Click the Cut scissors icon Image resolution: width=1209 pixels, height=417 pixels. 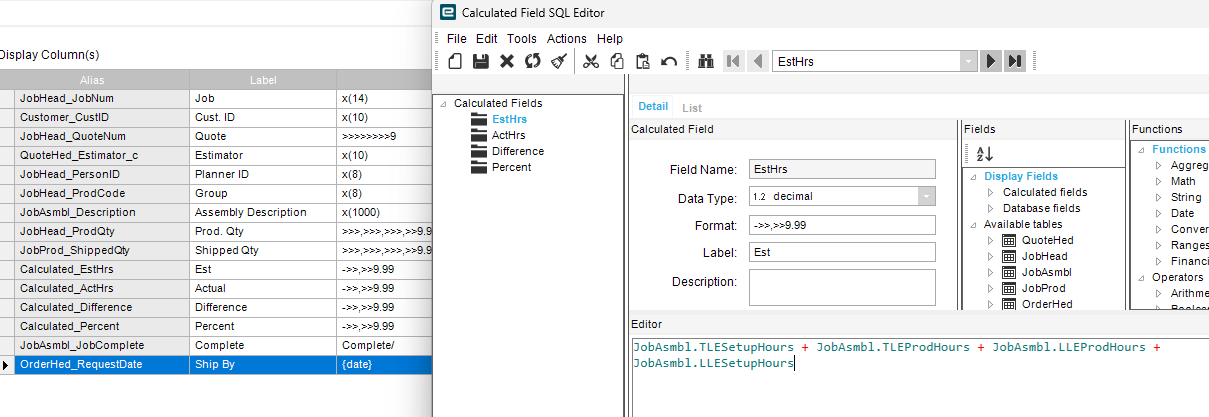[591, 61]
